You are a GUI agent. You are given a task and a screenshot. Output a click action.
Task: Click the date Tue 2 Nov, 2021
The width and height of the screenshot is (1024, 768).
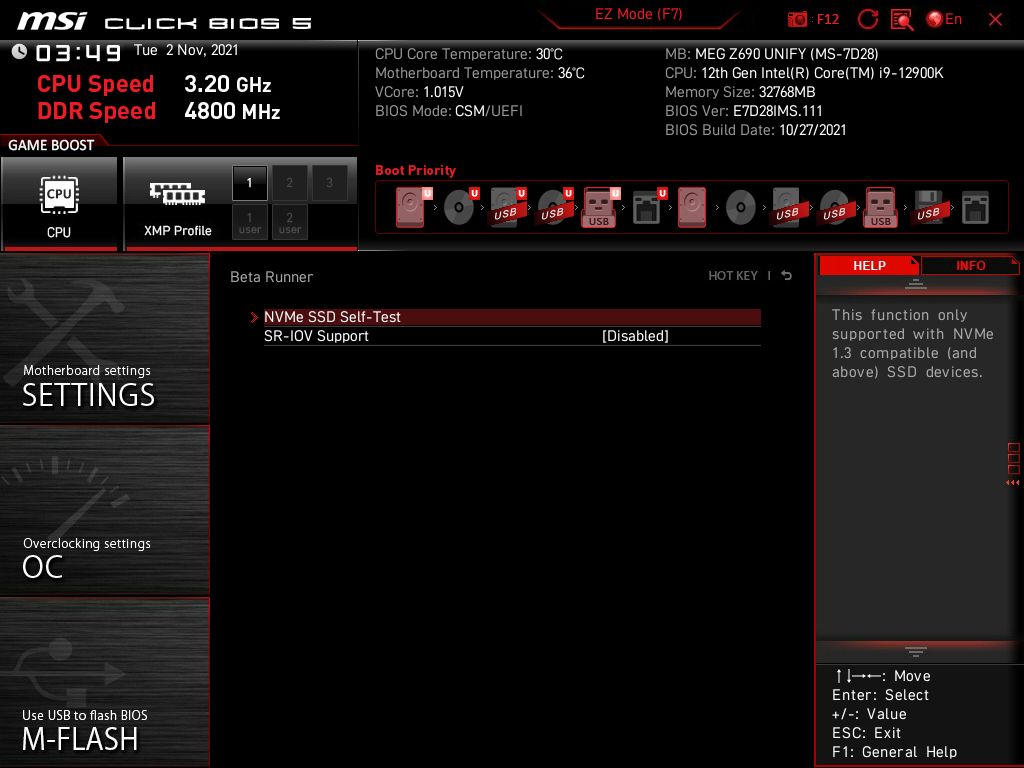click(186, 50)
